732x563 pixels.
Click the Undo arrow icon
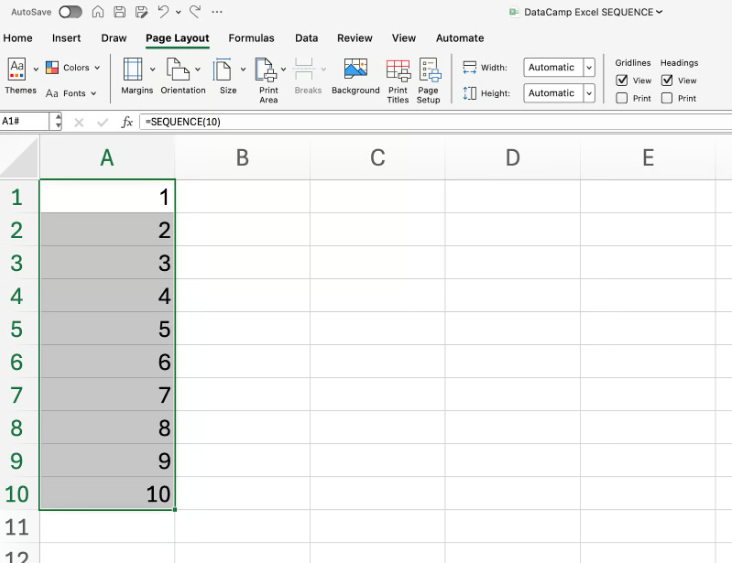click(x=163, y=12)
